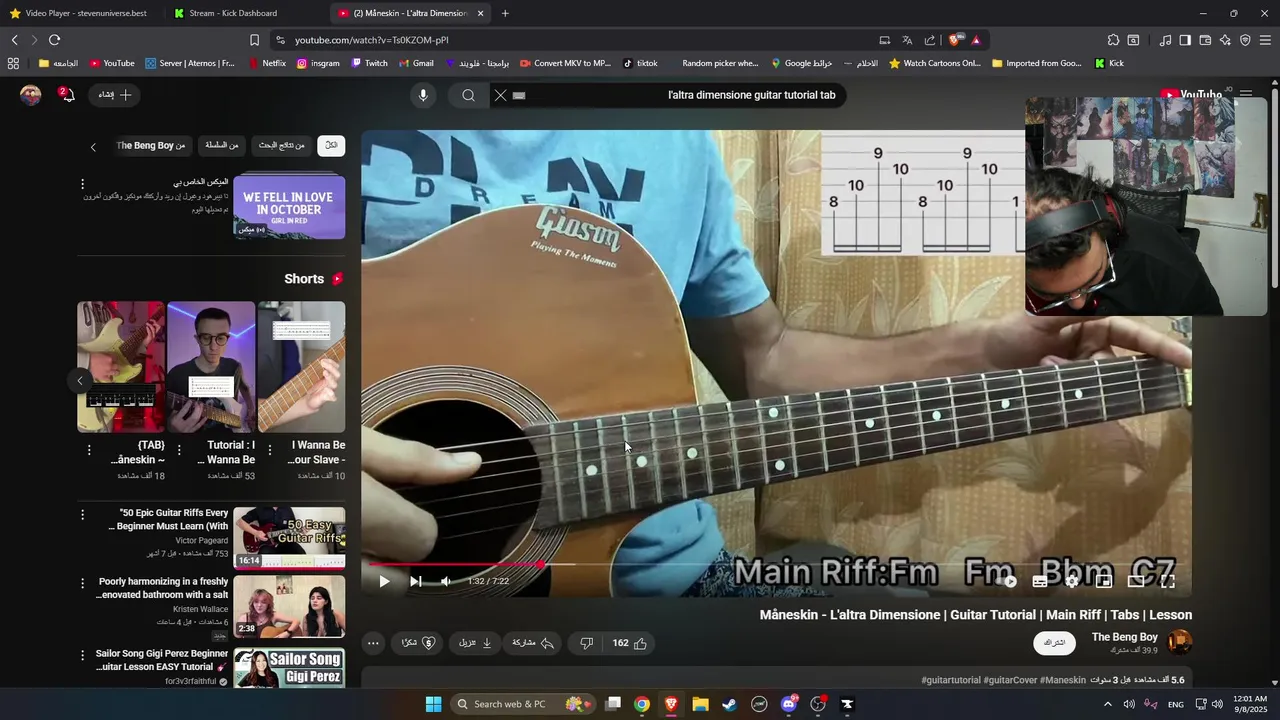This screenshot has width=1280, height=720.
Task: Like the video with 162 likes
Action: (x=629, y=643)
